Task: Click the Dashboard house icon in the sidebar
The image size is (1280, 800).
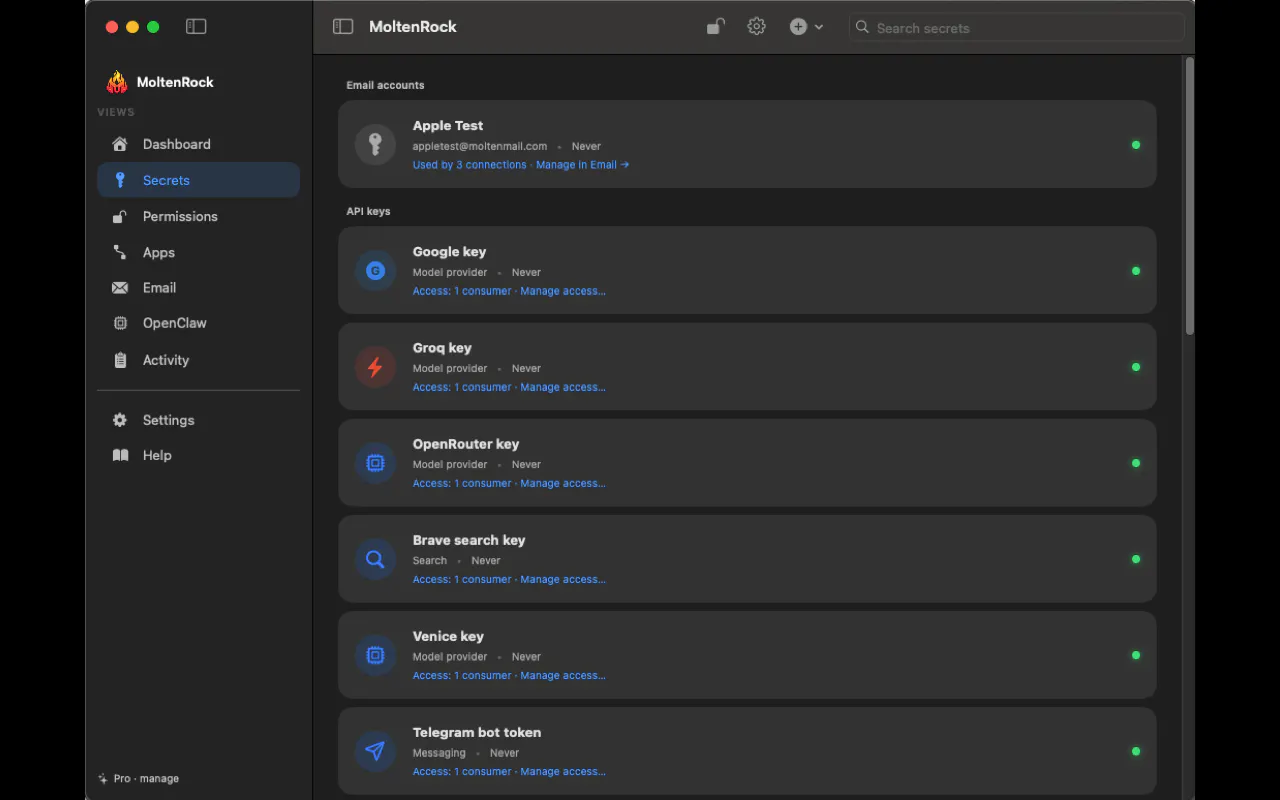Action: (x=120, y=144)
